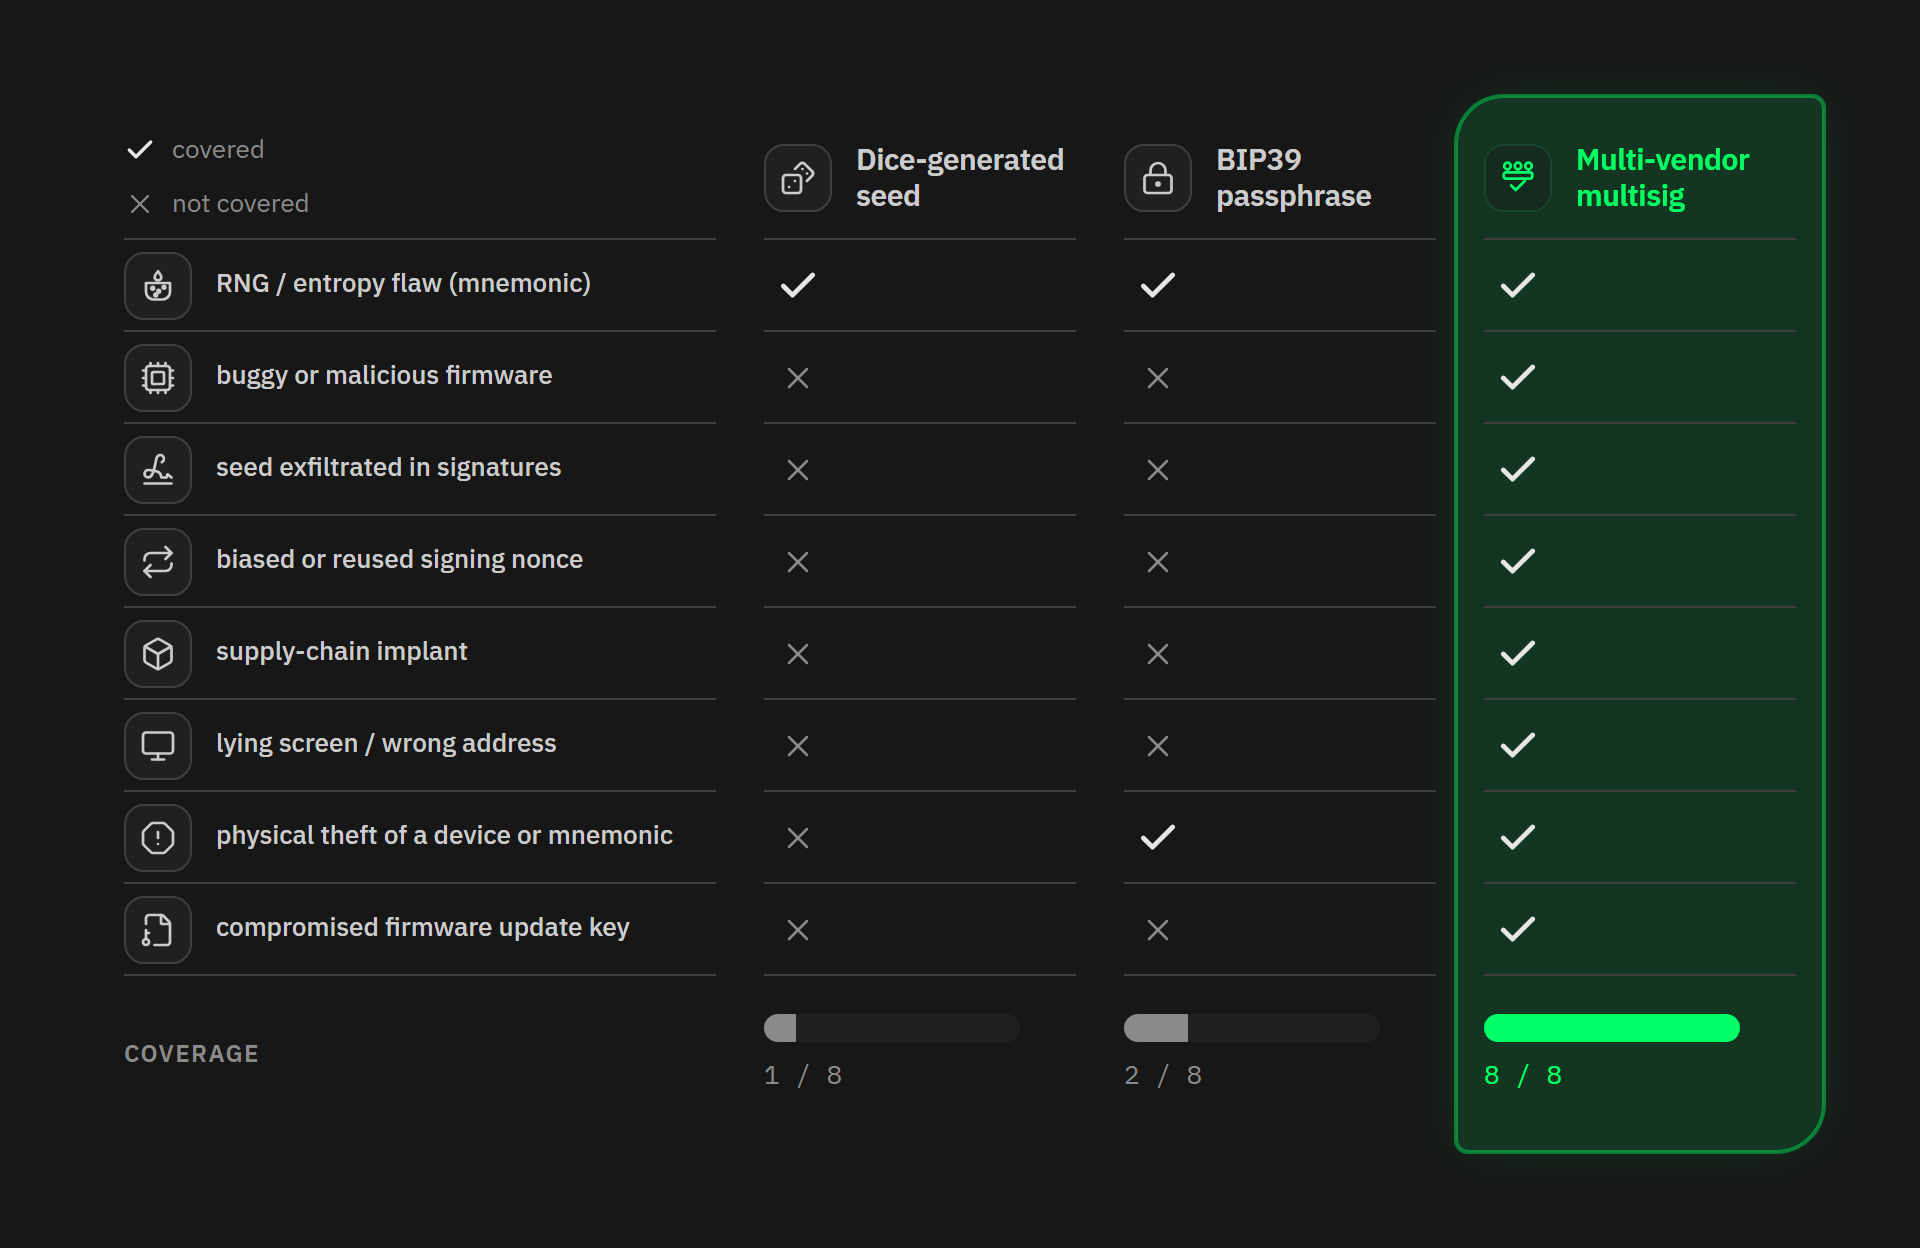1920x1248 pixels.
Task: Click the '2 / 8' coverage score
Action: 1163,1076
